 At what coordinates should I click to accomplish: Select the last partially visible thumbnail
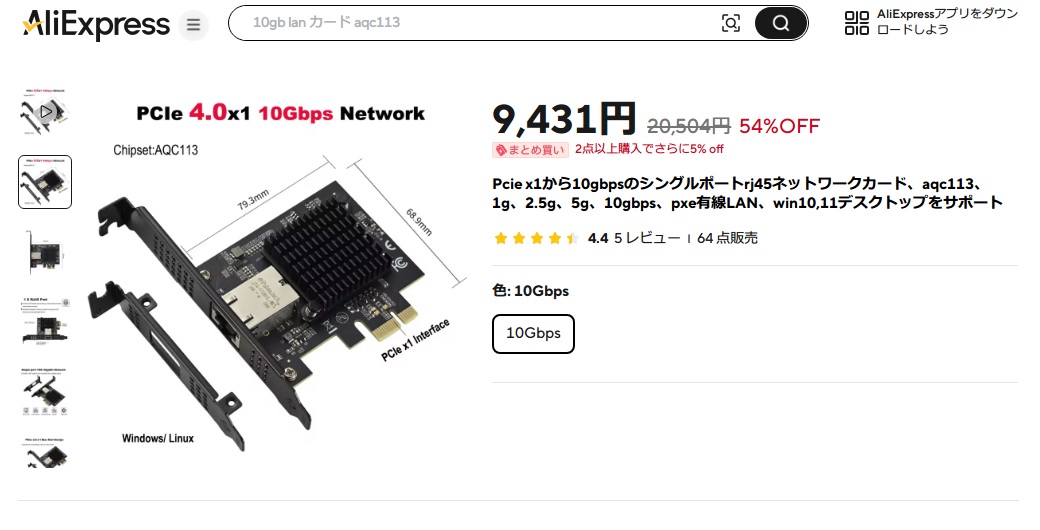pyautogui.click(x=45, y=452)
